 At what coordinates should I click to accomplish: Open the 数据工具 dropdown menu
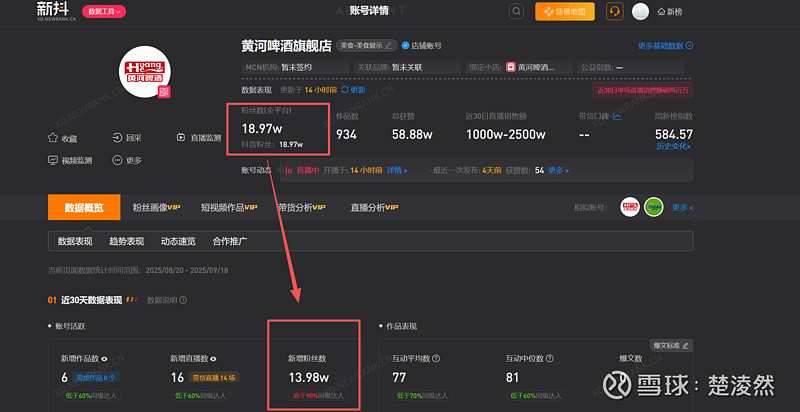(104, 11)
